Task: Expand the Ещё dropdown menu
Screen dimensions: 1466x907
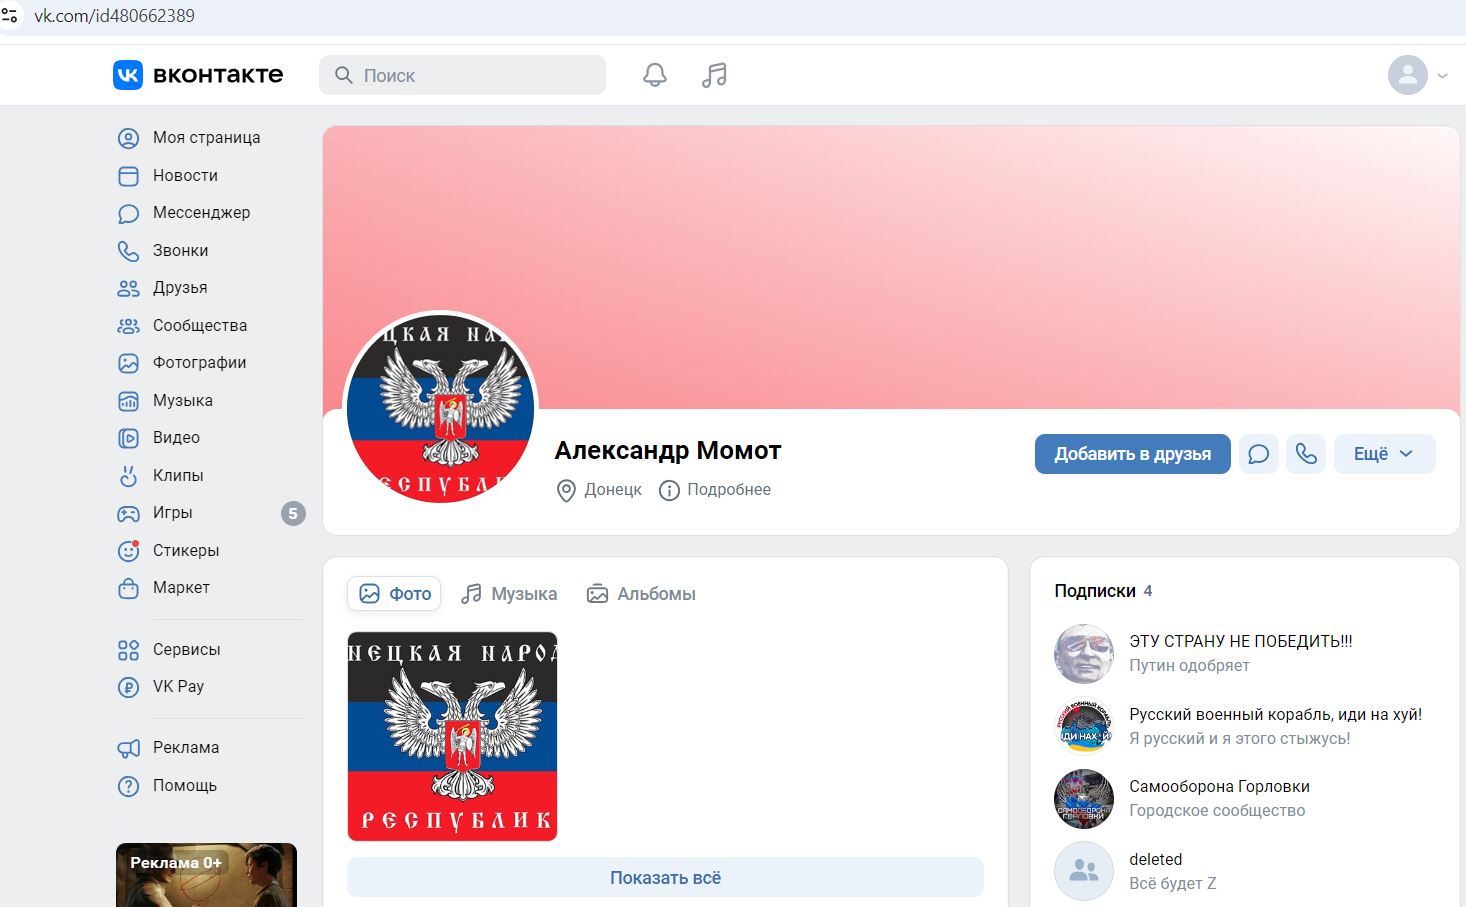Action: click(x=1385, y=454)
